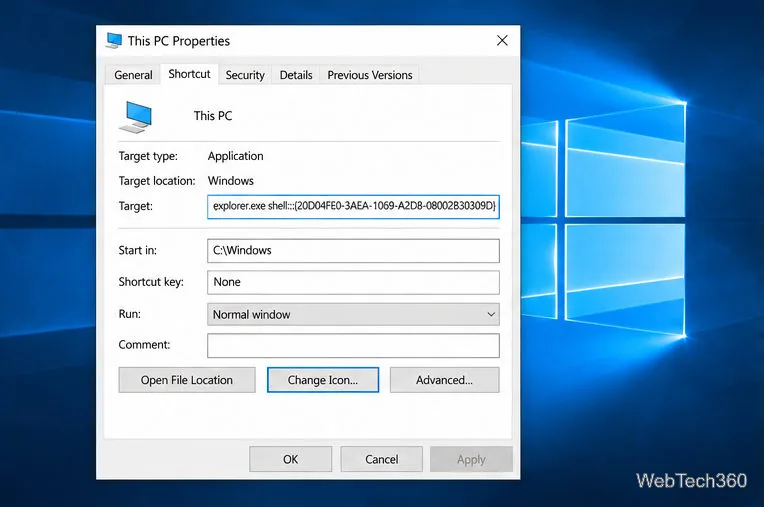
Task: Go to the Details tab
Action: tap(296, 75)
